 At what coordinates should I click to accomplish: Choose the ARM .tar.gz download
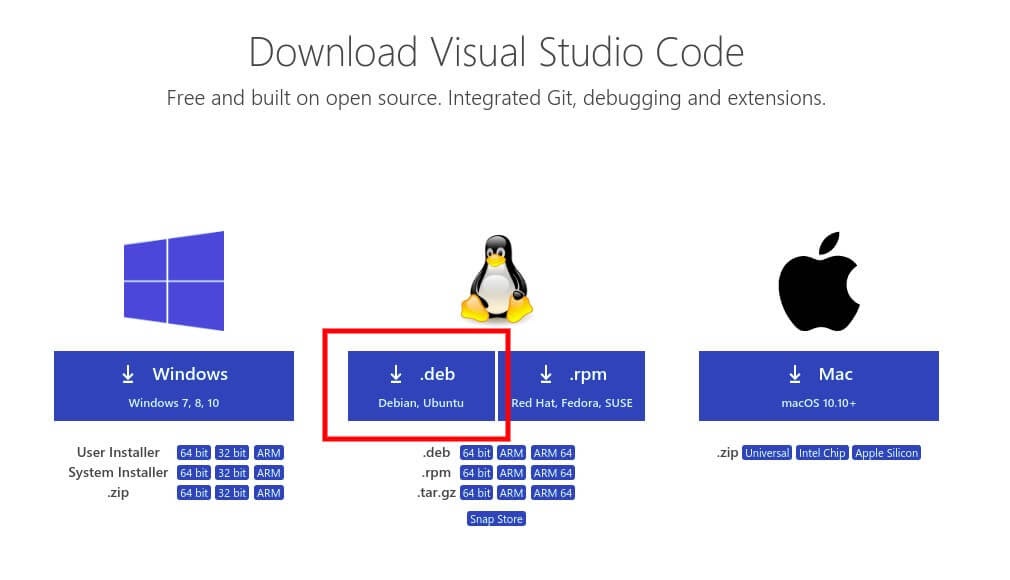tap(511, 492)
